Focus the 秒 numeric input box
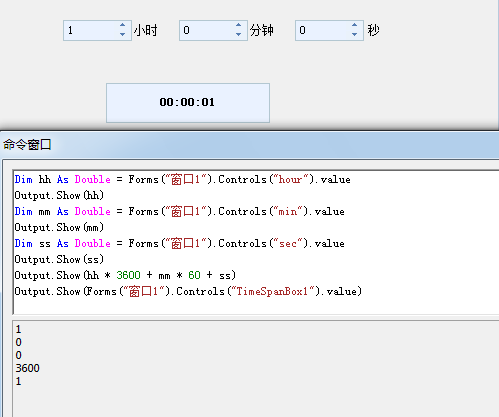The height and width of the screenshot is (417, 499). tap(323, 30)
